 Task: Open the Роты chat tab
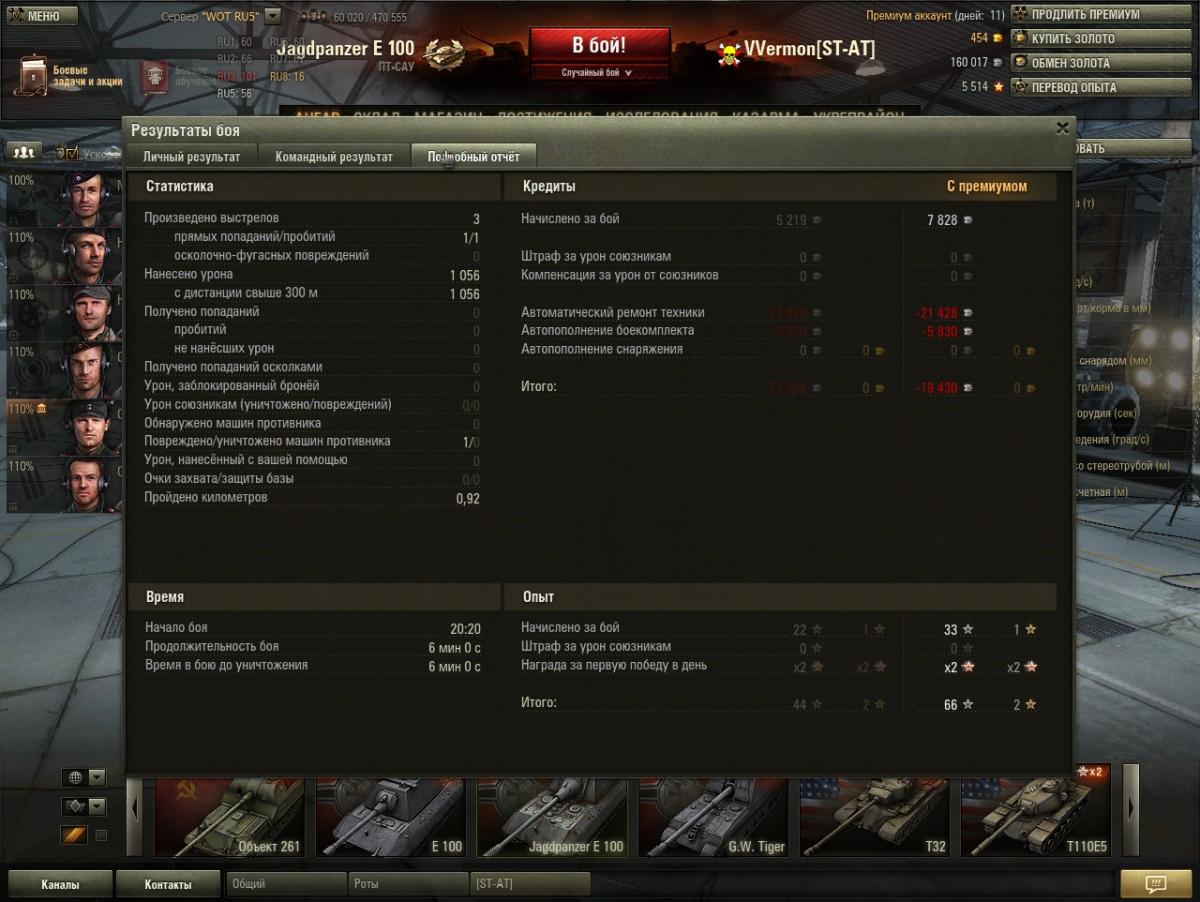[x=408, y=884]
